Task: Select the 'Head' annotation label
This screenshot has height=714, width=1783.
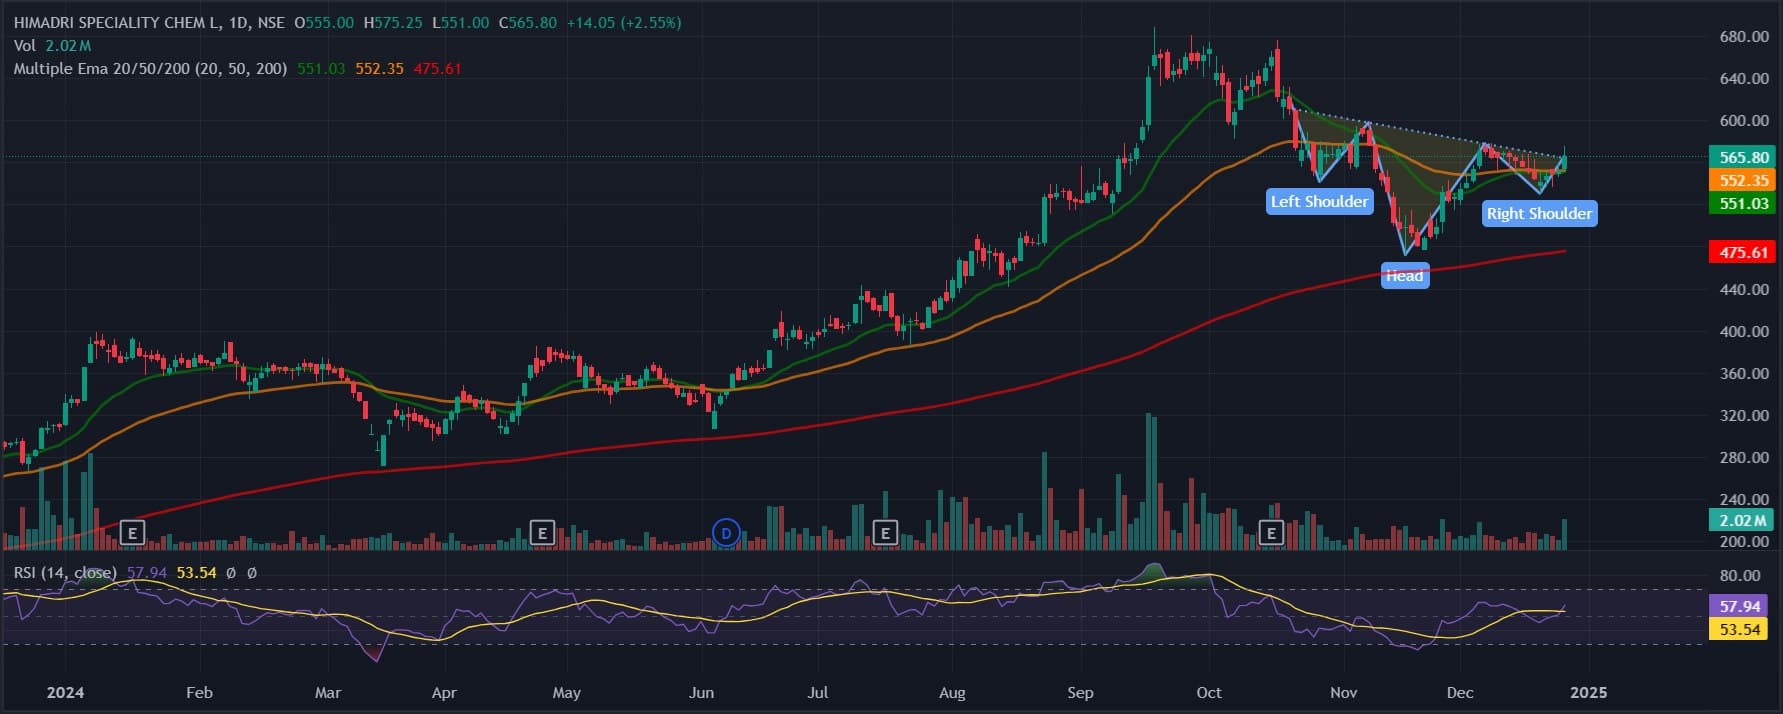Action: pos(1404,276)
